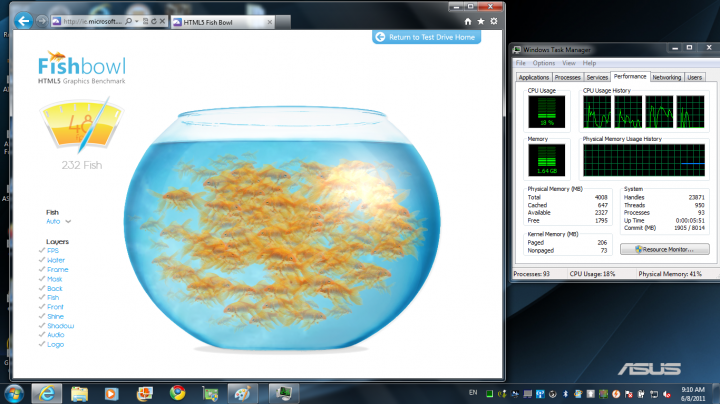This screenshot has height=404, width=720.
Task: Click the CPU Usage meter
Action: 546,112
